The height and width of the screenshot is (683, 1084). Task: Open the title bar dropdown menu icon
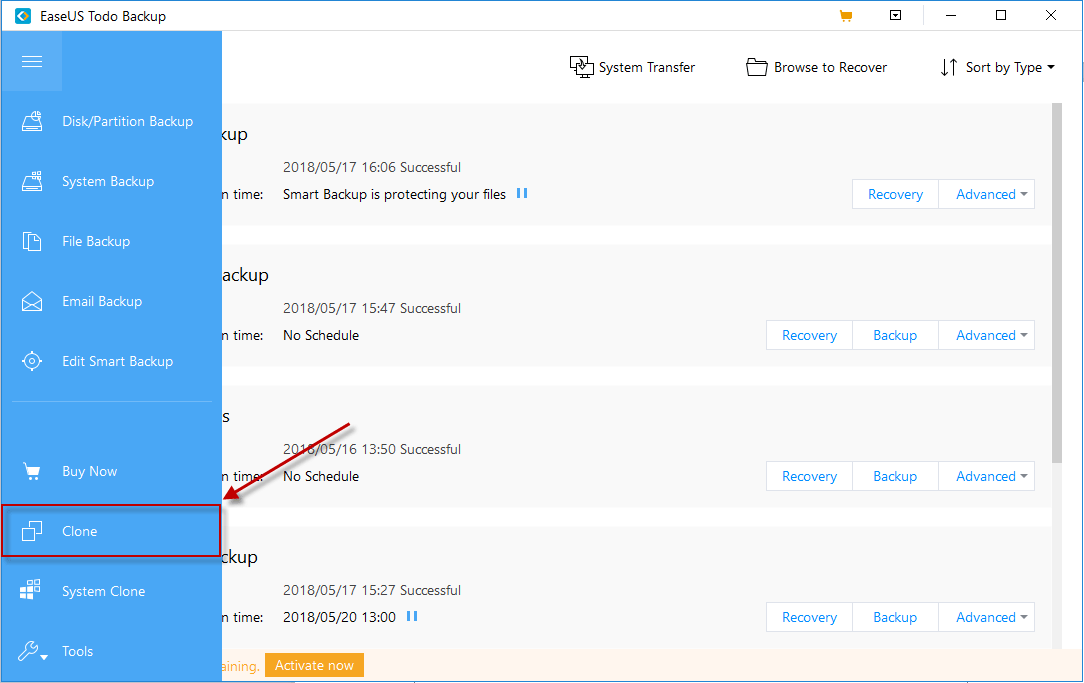point(895,15)
